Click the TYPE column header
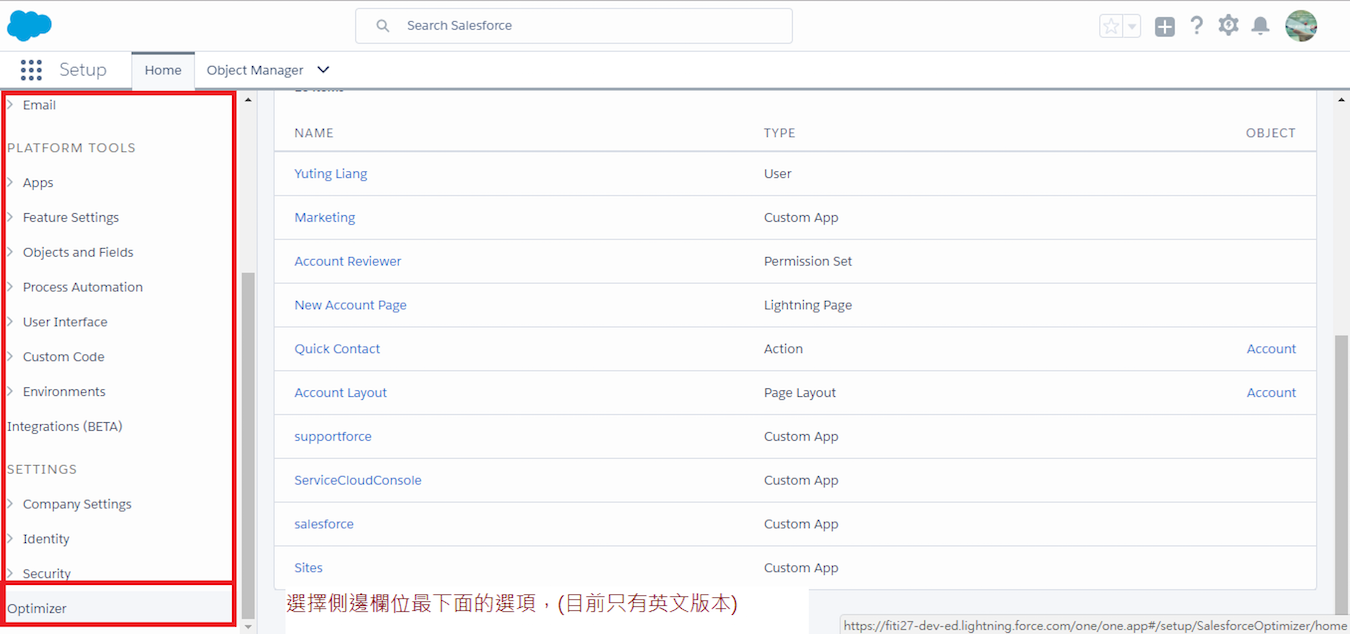 point(780,133)
